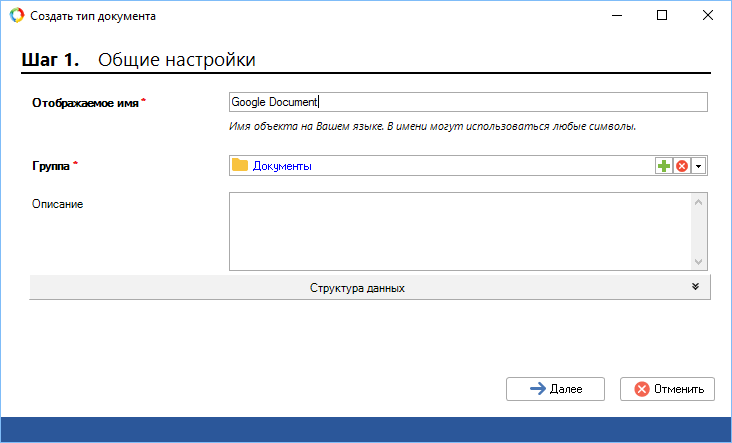732x443 pixels.
Task: Maximize the Создать тип документа window
Action: (x=662, y=16)
